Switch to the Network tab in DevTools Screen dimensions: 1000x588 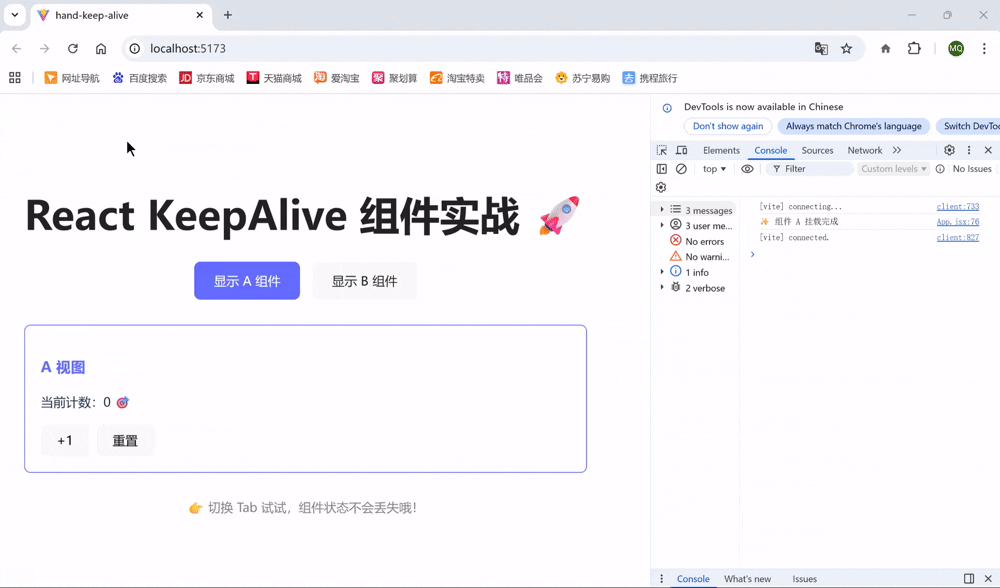click(865, 150)
